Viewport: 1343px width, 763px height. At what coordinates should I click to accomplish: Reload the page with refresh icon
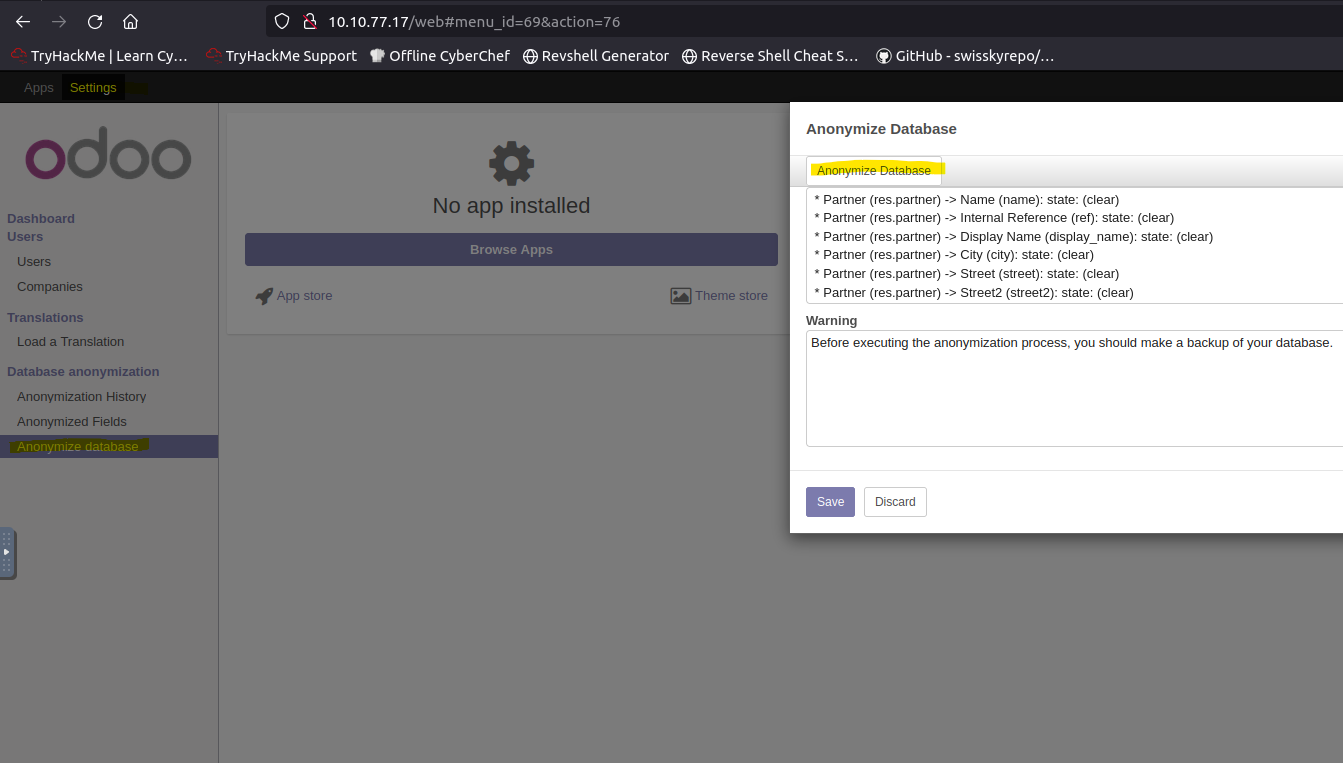[95, 21]
